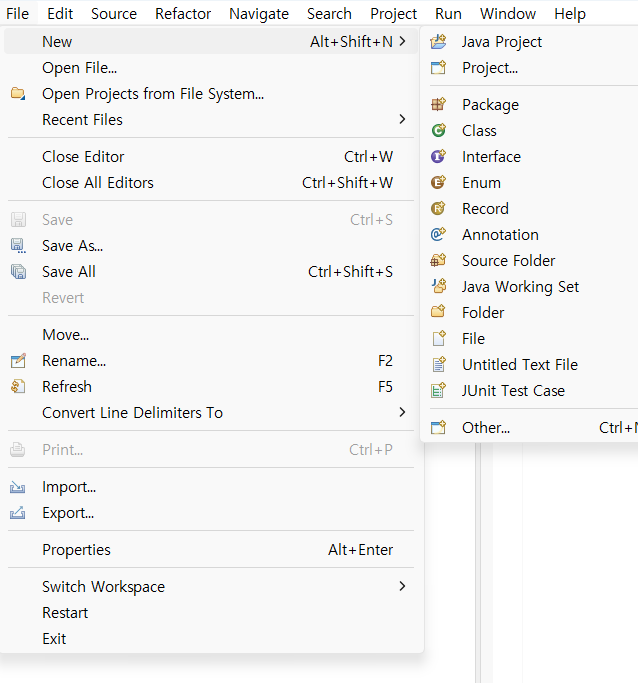Click the Import icon
Image resolution: width=638 pixels, height=683 pixels.
coord(17,487)
